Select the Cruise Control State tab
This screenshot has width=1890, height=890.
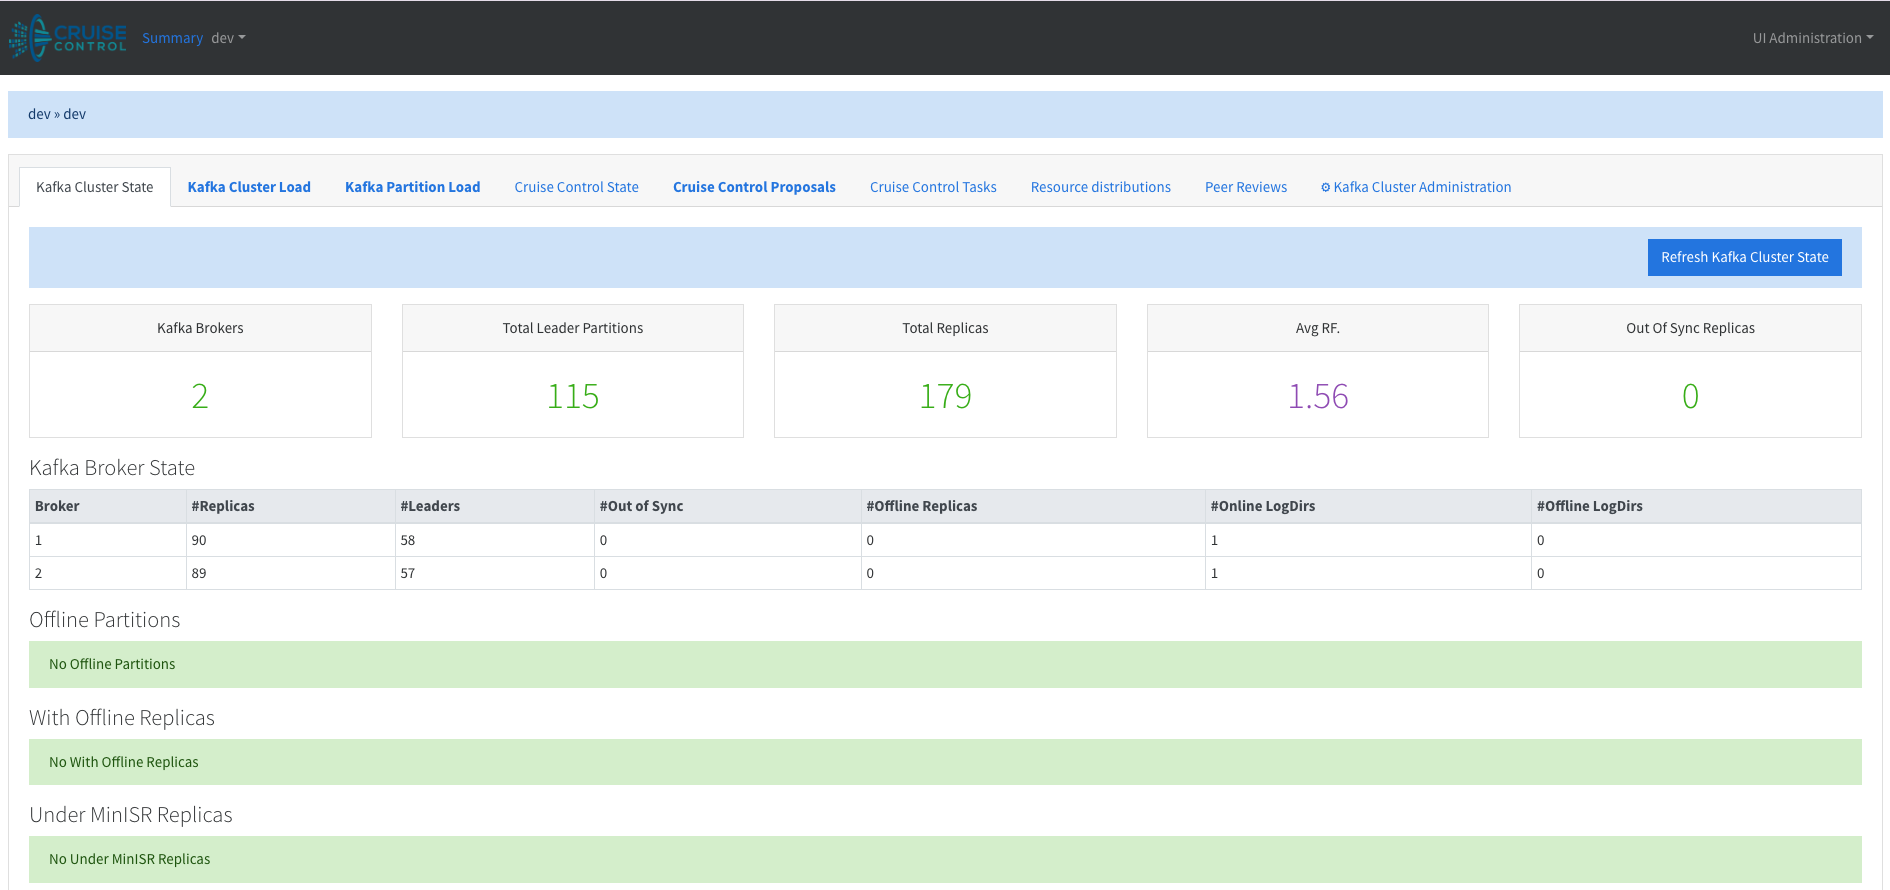(x=576, y=187)
